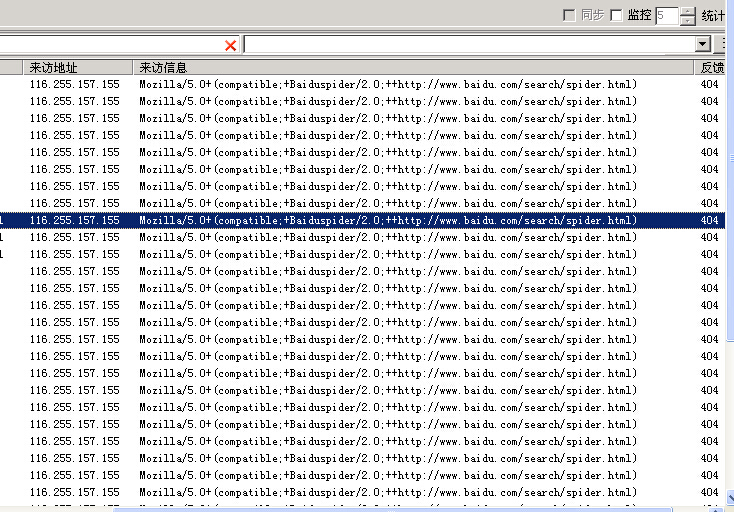Screen dimensions: 734x512
Task: Expand the combo box dropdown arrow
Action: (x=703, y=44)
